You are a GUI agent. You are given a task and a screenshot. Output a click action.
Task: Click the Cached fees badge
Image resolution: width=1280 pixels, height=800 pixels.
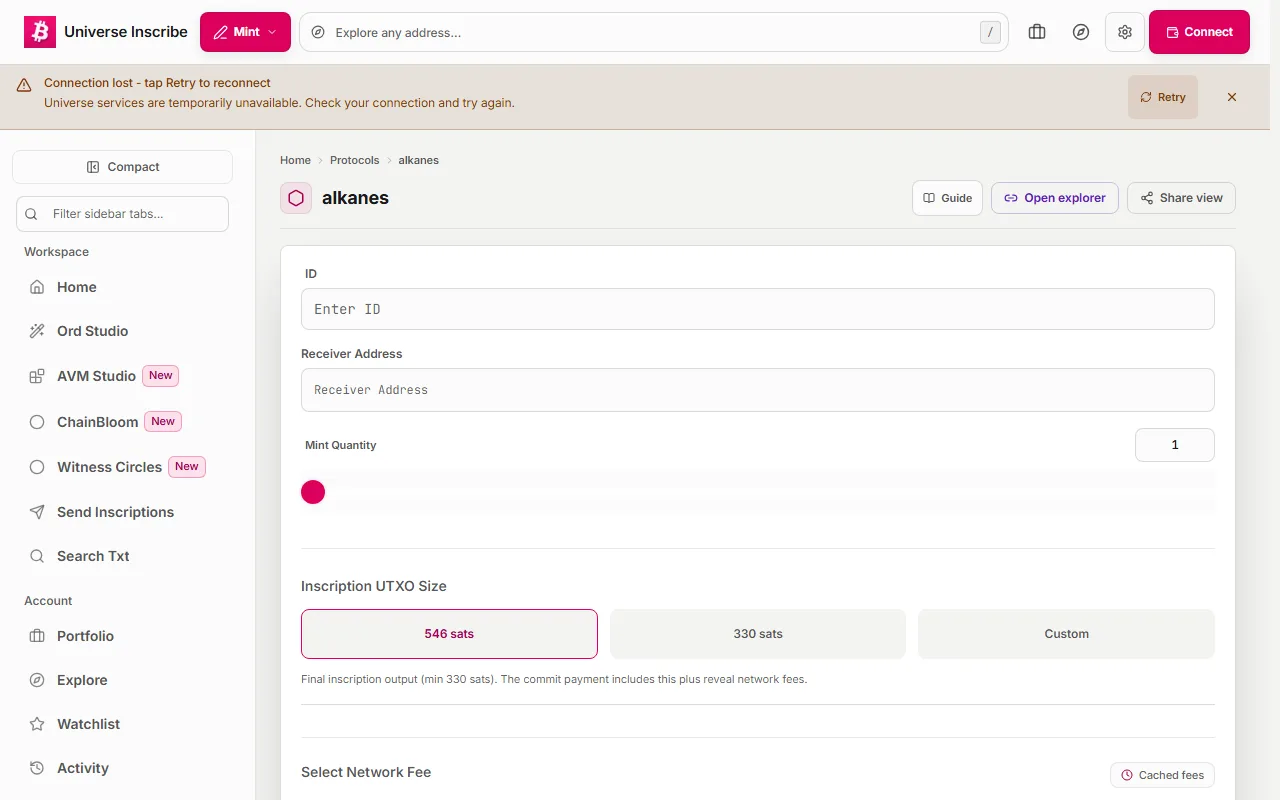1162,775
